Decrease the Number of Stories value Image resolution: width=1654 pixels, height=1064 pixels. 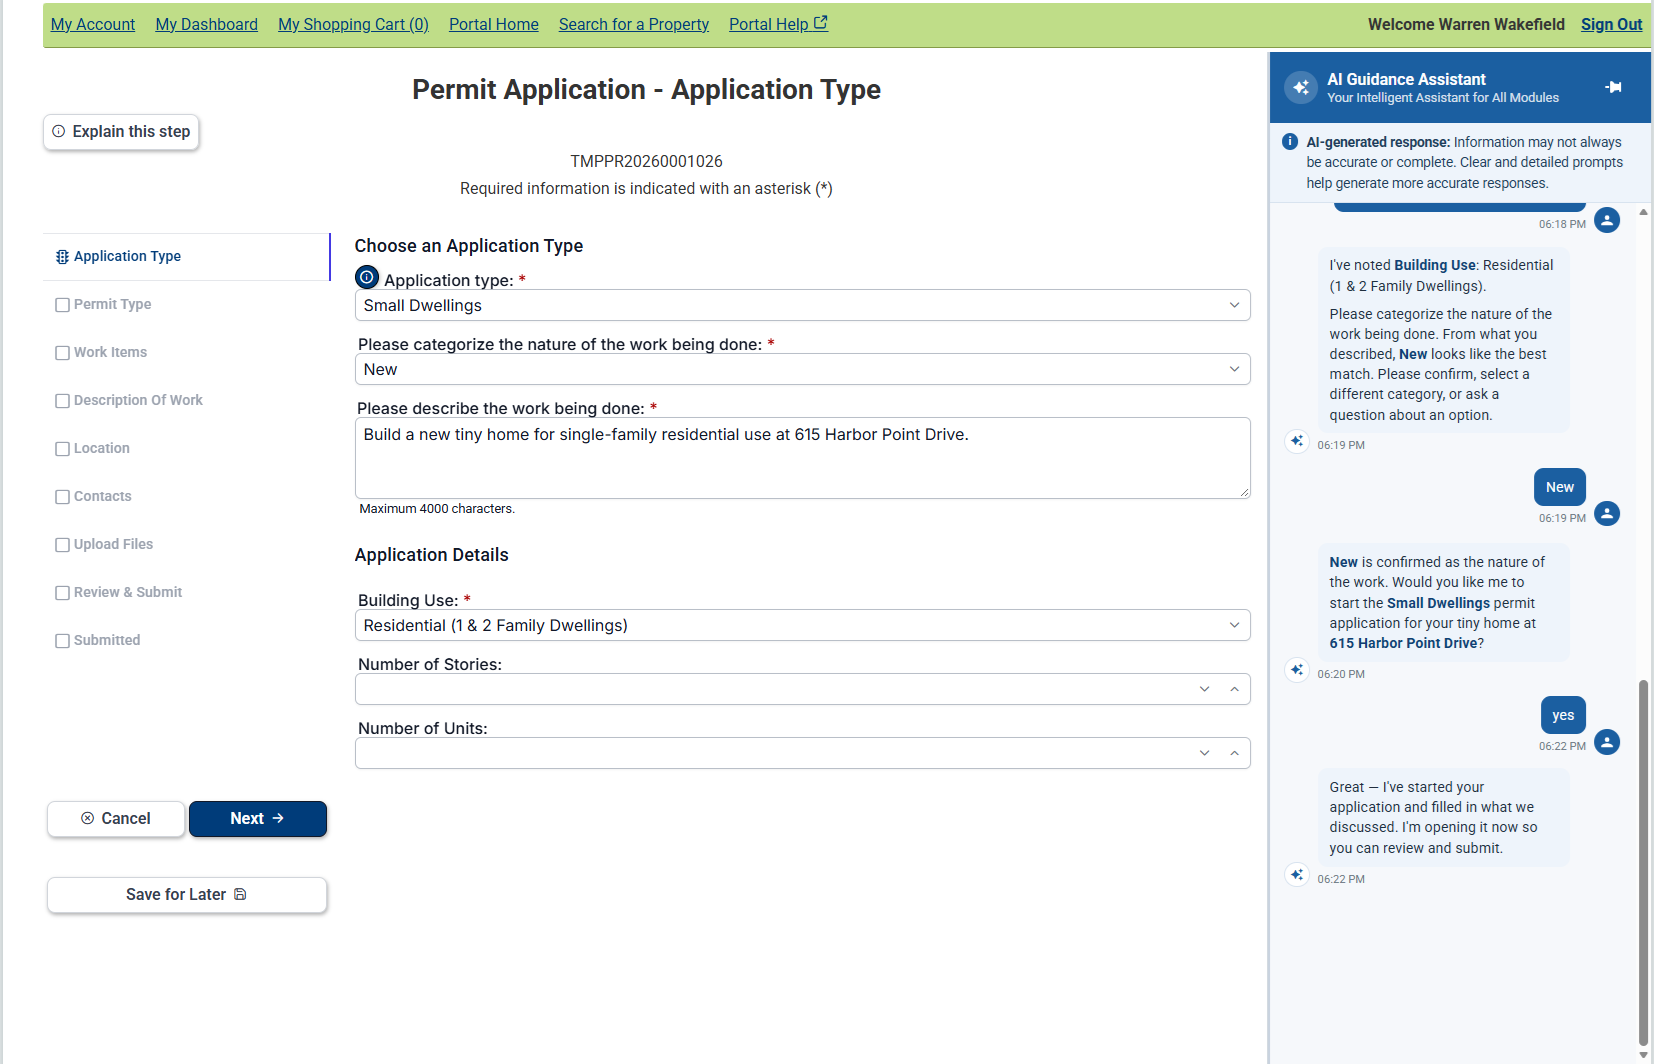pyautogui.click(x=1204, y=689)
